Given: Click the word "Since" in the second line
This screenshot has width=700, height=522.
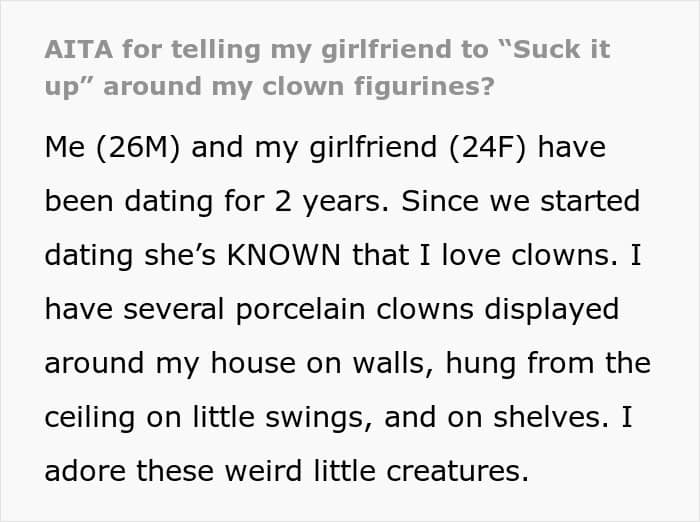Looking at the screenshot, I should [x=440, y=201].
